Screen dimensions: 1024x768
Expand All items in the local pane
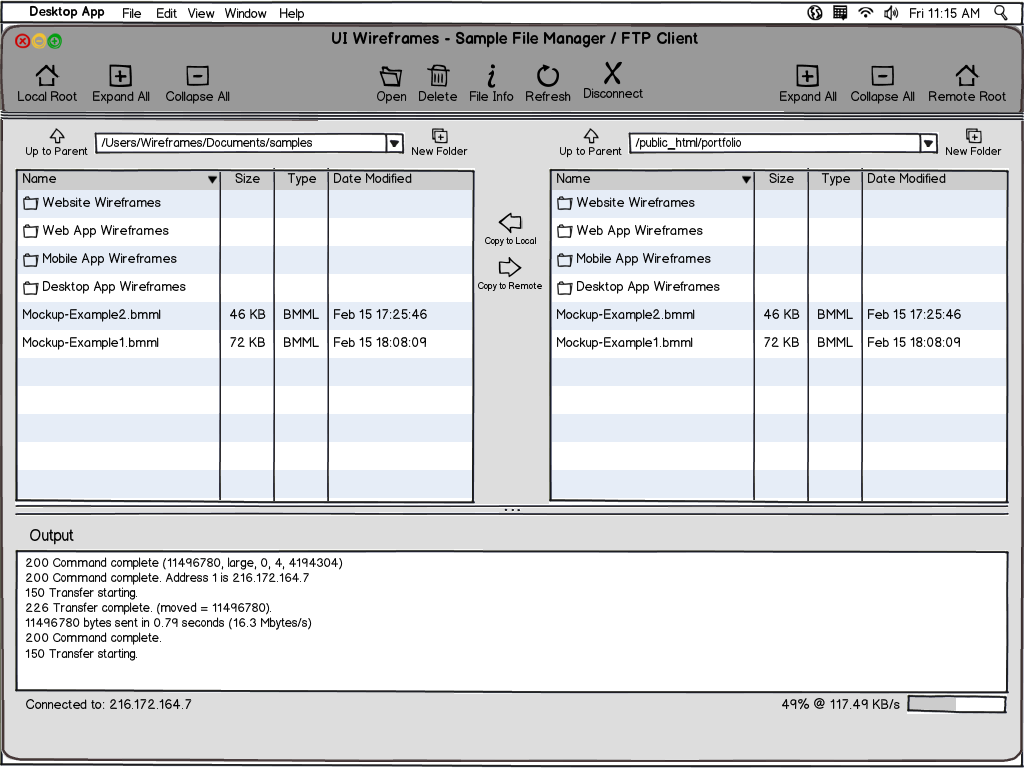click(120, 76)
